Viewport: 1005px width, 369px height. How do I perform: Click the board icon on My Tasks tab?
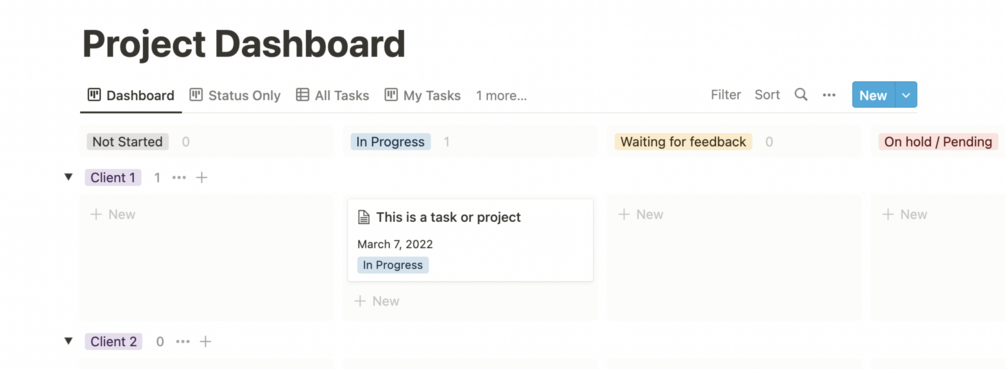pyautogui.click(x=391, y=95)
